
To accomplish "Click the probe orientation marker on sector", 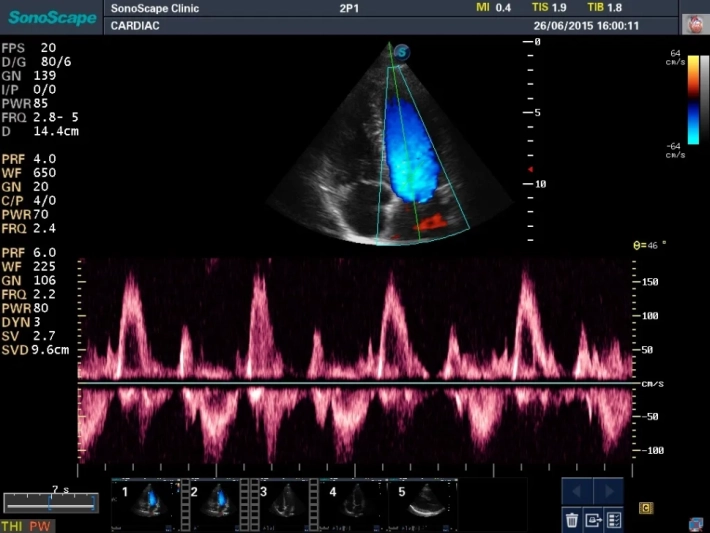I will pos(402,51).
